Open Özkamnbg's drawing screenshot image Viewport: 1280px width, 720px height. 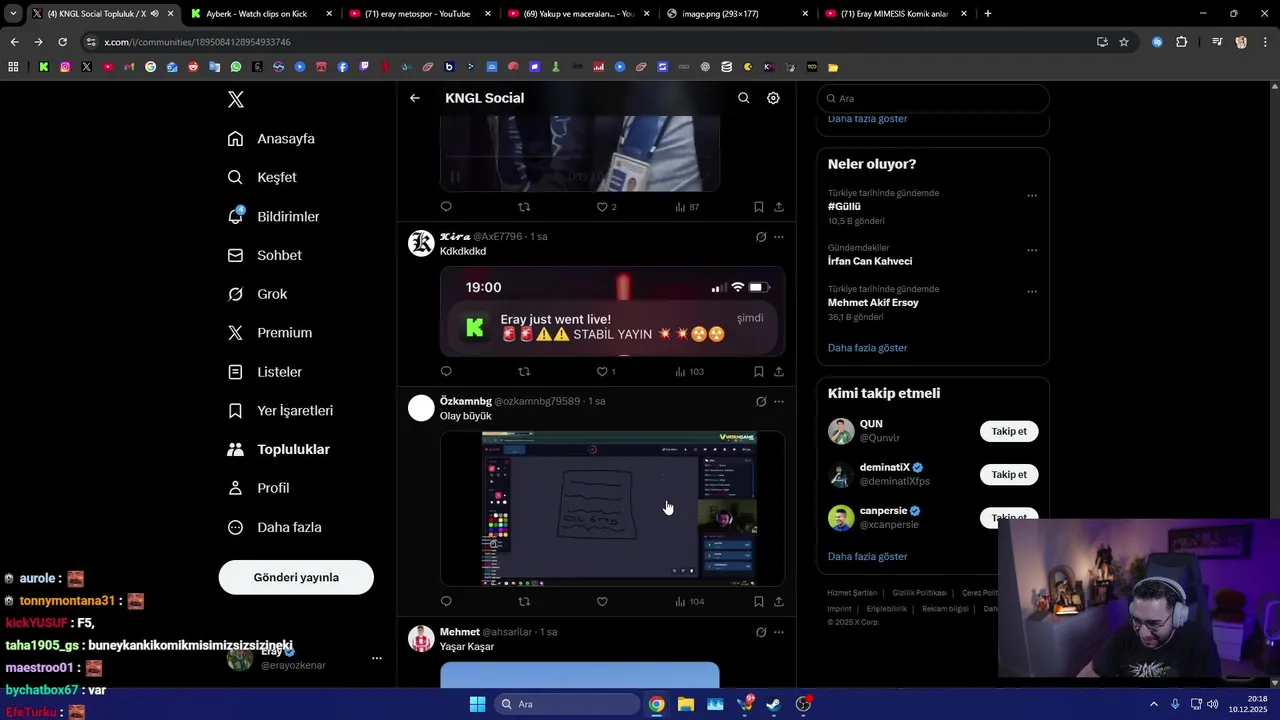(x=612, y=508)
